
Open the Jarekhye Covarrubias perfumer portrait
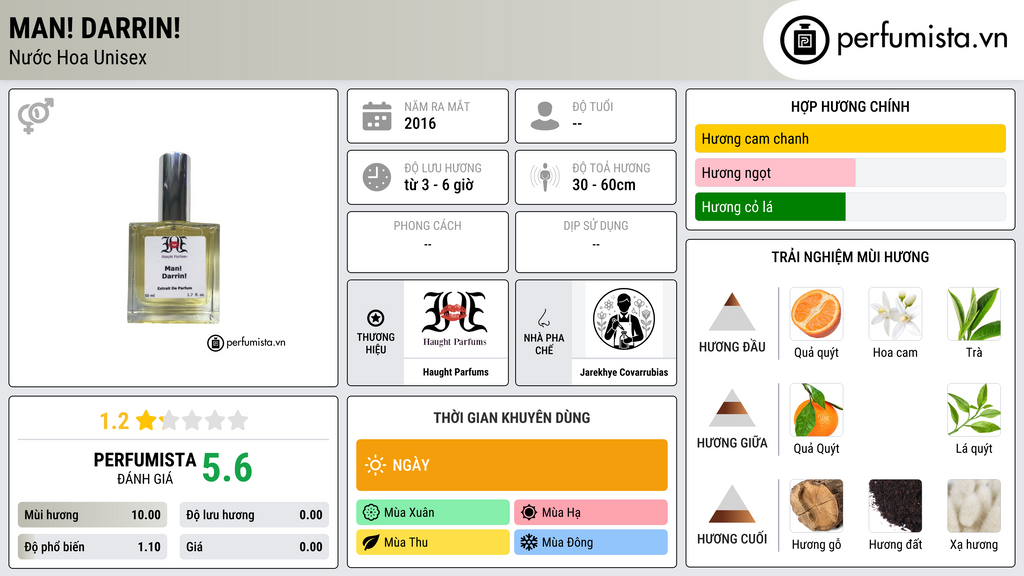[624, 319]
